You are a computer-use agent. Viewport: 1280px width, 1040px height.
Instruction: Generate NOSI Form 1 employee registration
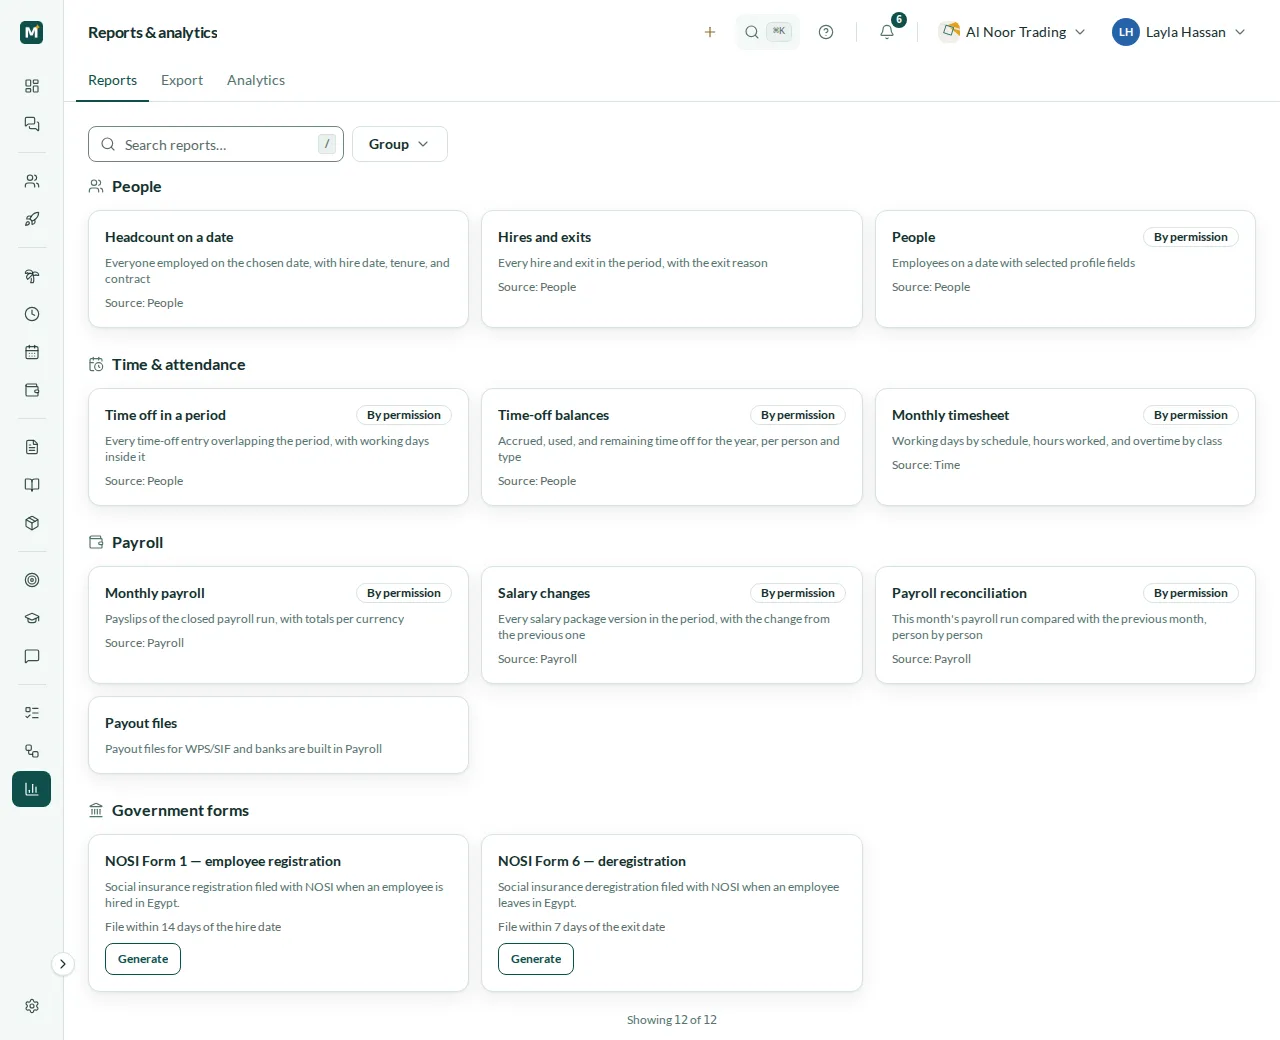(x=143, y=959)
